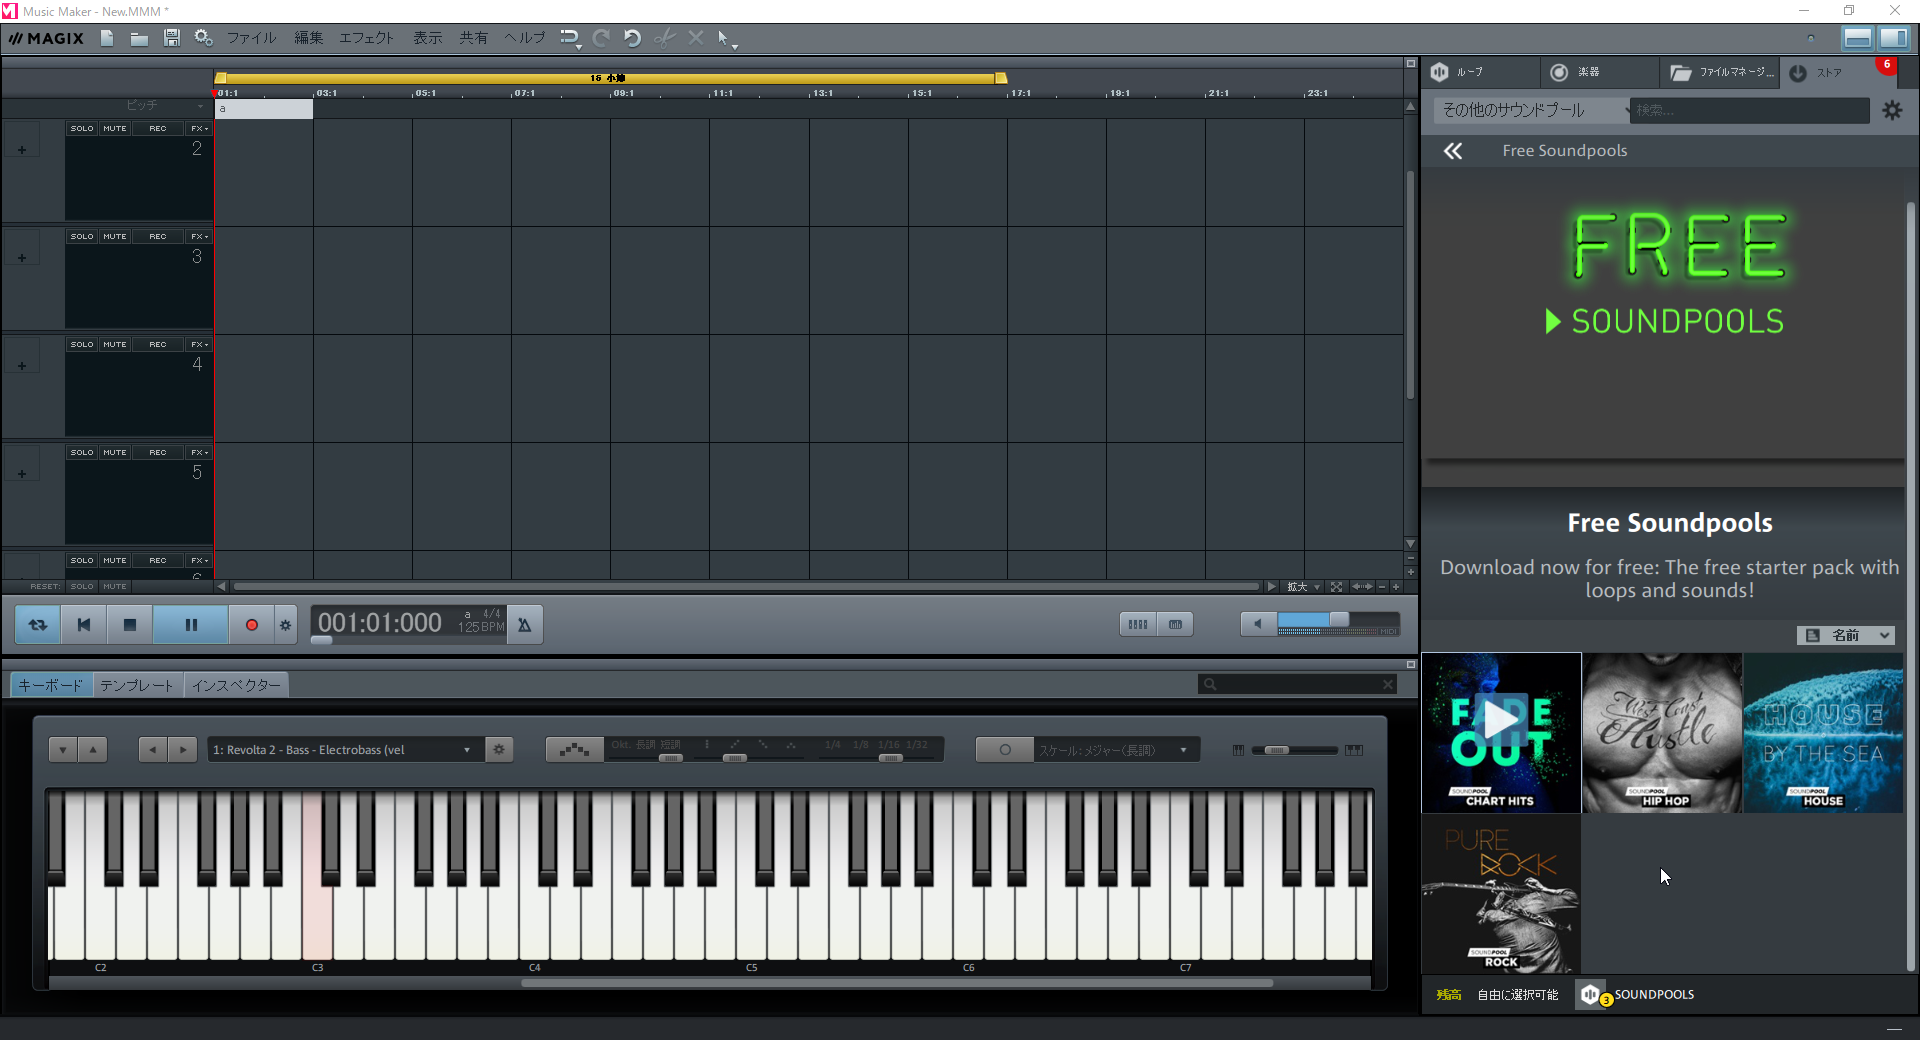The image size is (1920, 1040).
Task: Switch layout with the side panel view icon
Action: (x=1894, y=38)
